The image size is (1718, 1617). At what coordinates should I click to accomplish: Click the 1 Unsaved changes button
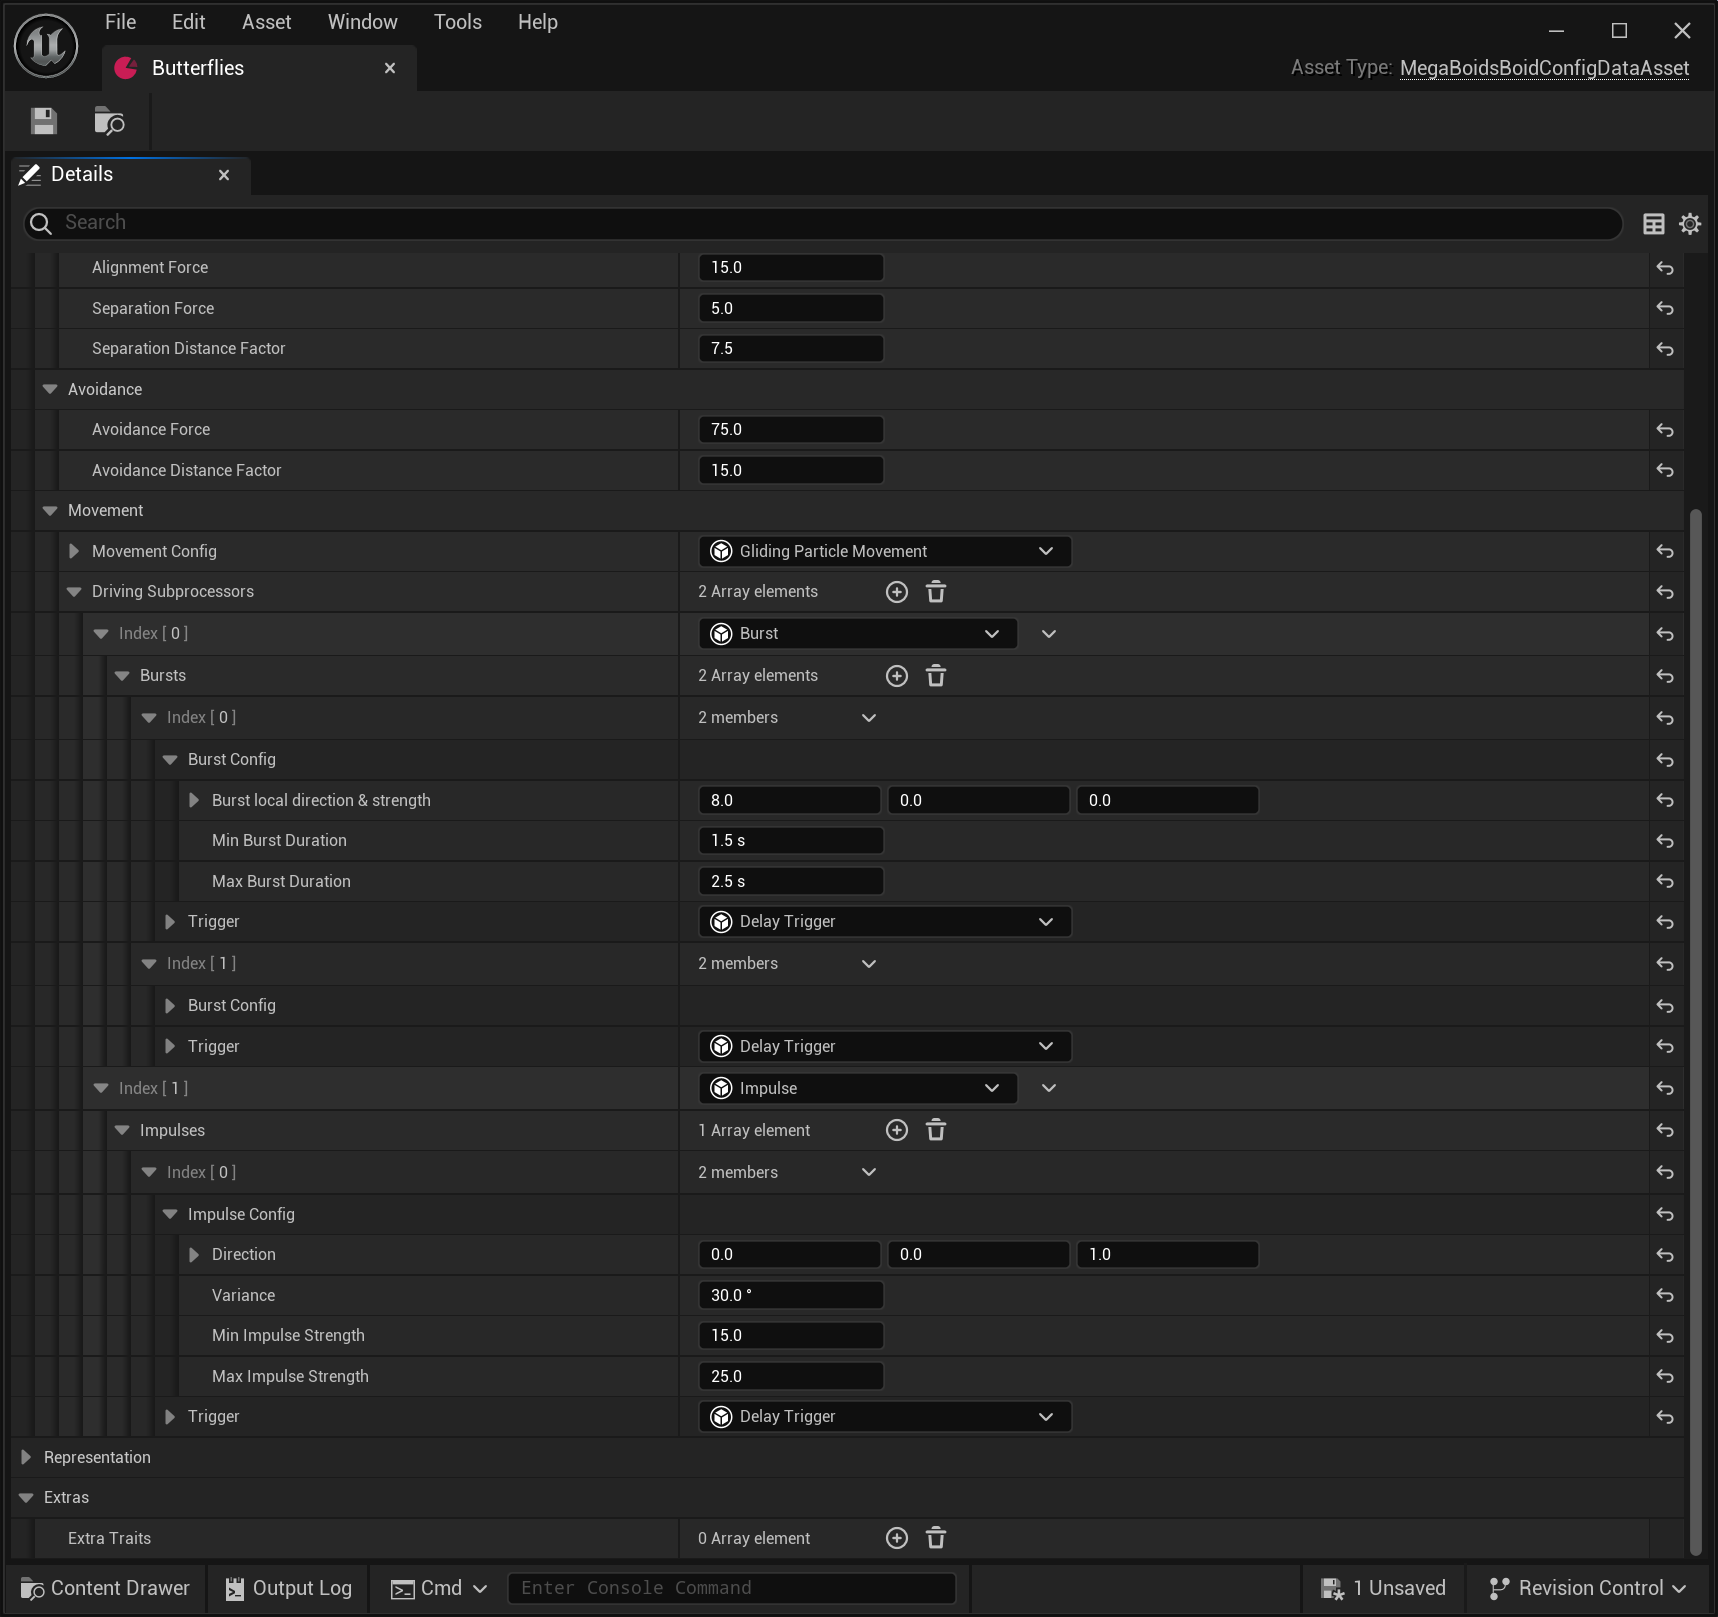pyautogui.click(x=1384, y=1588)
